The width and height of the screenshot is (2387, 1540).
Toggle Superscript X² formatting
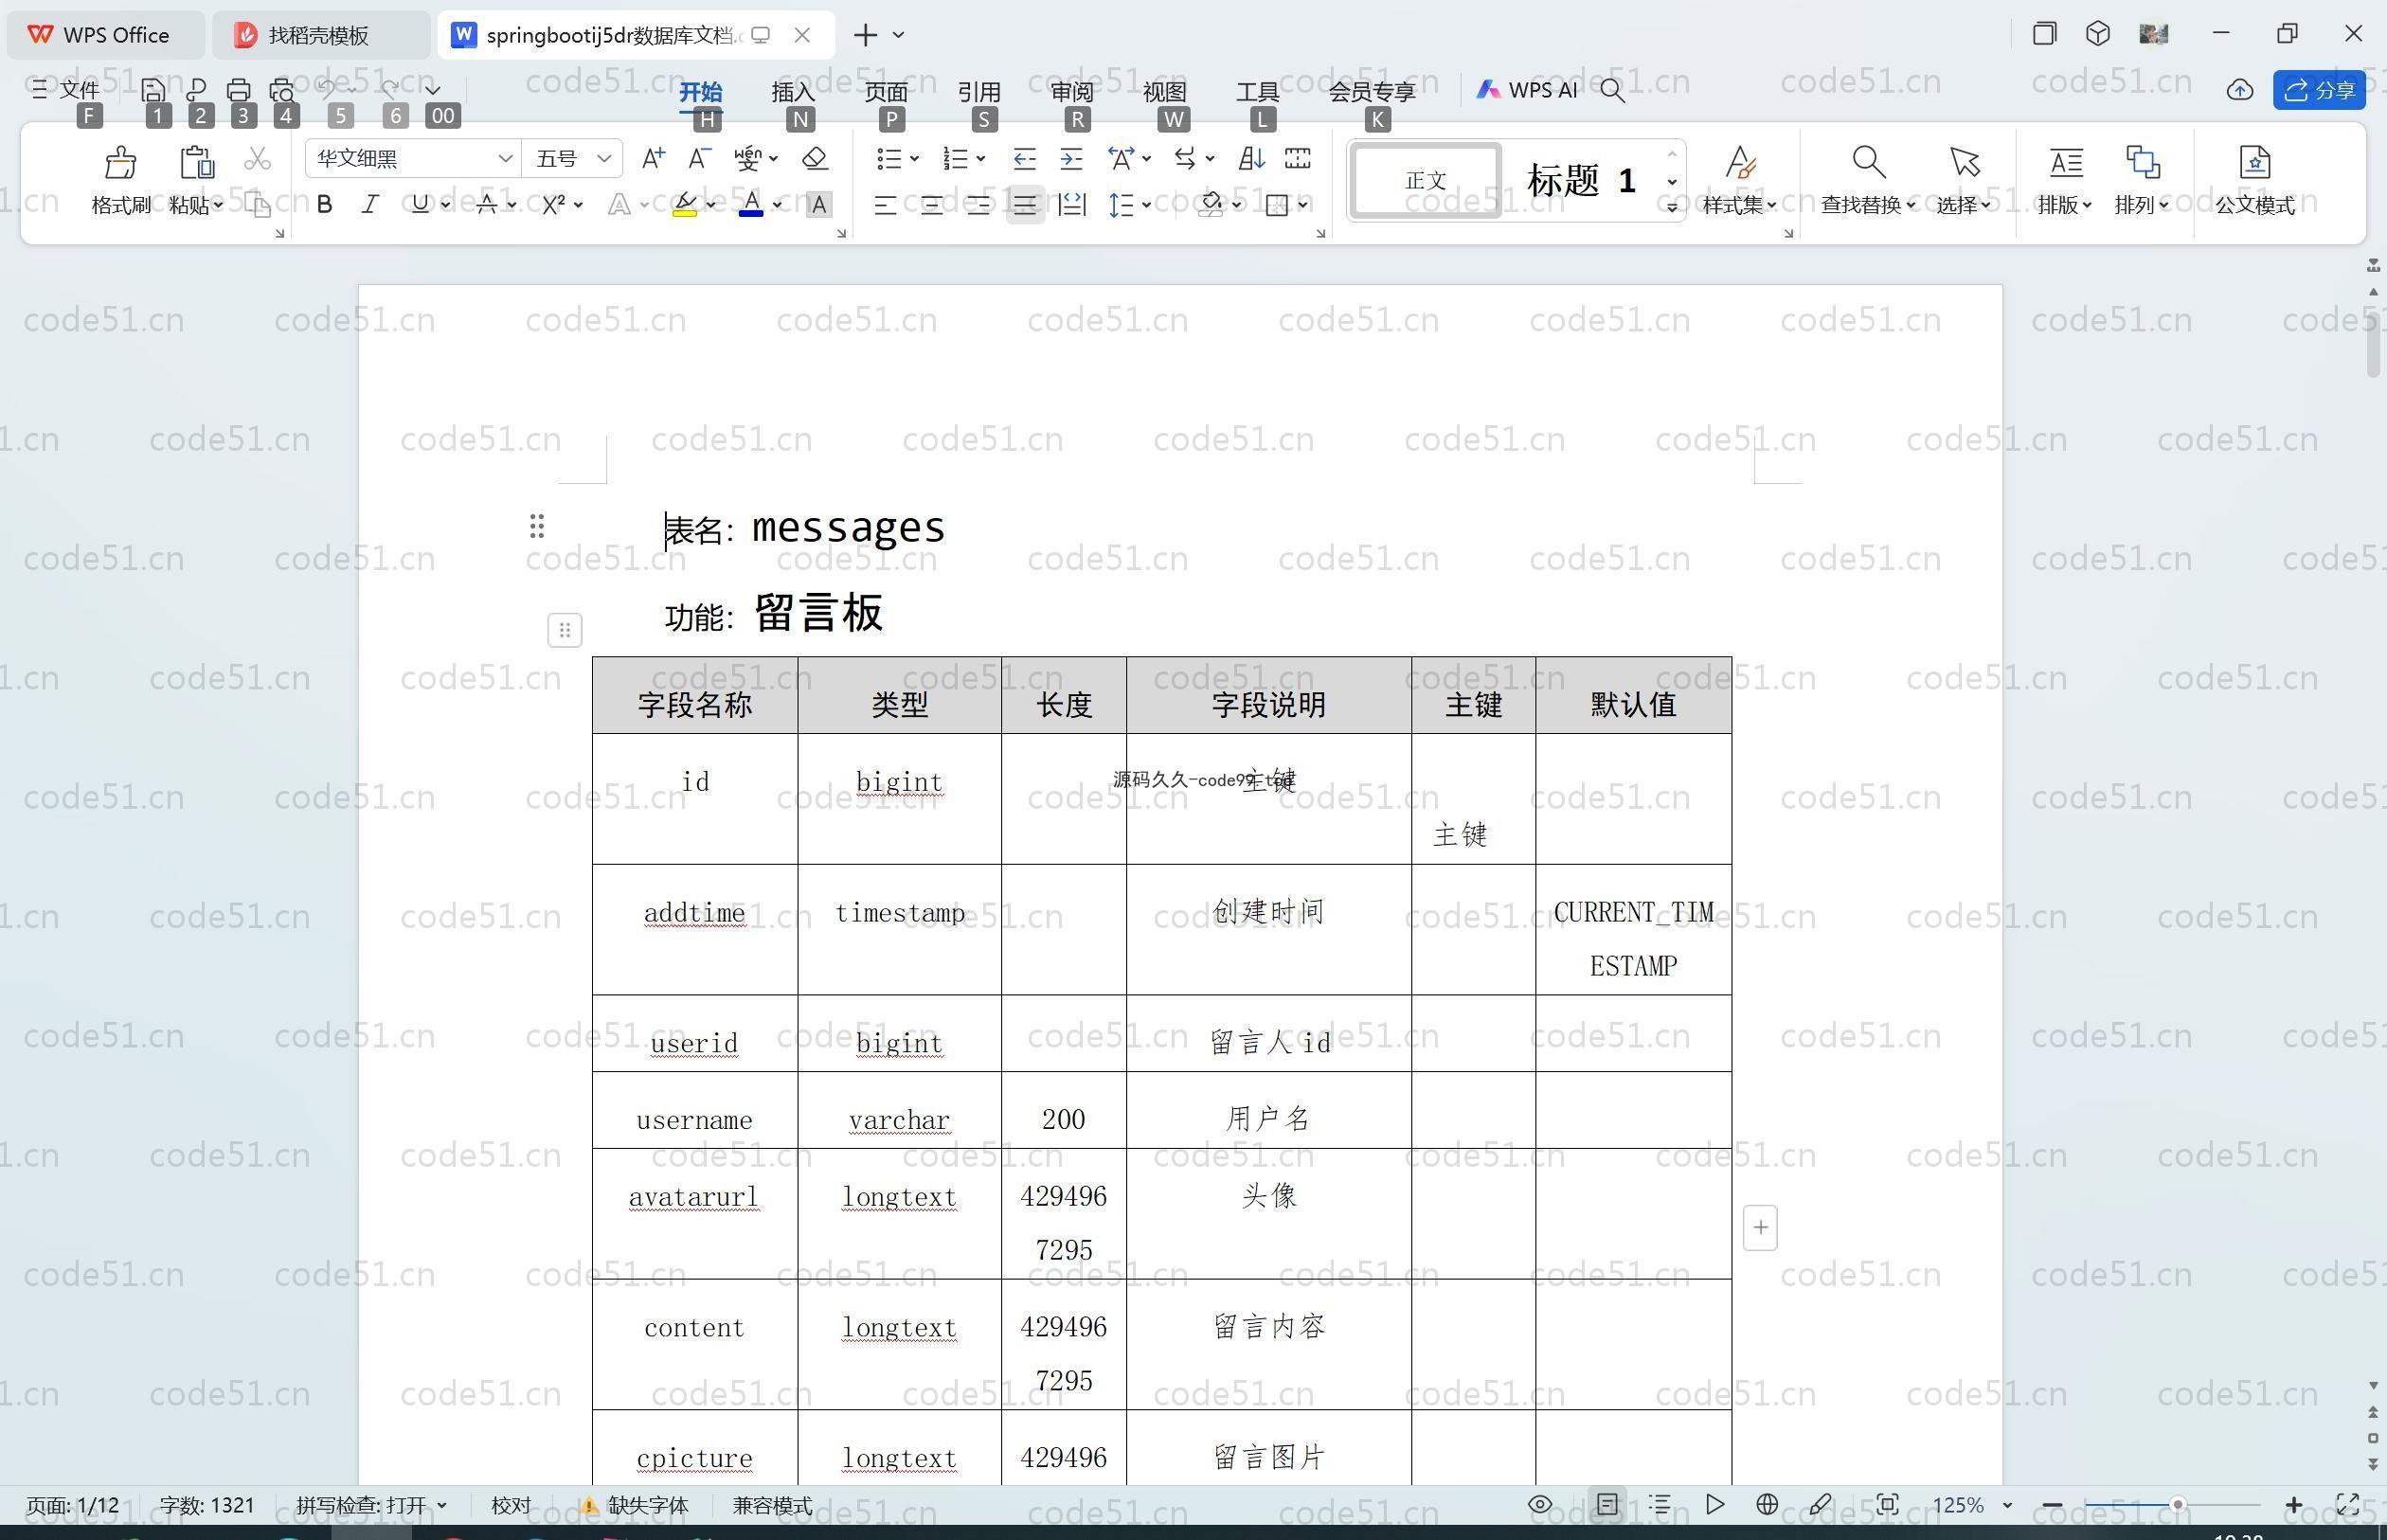tap(553, 205)
